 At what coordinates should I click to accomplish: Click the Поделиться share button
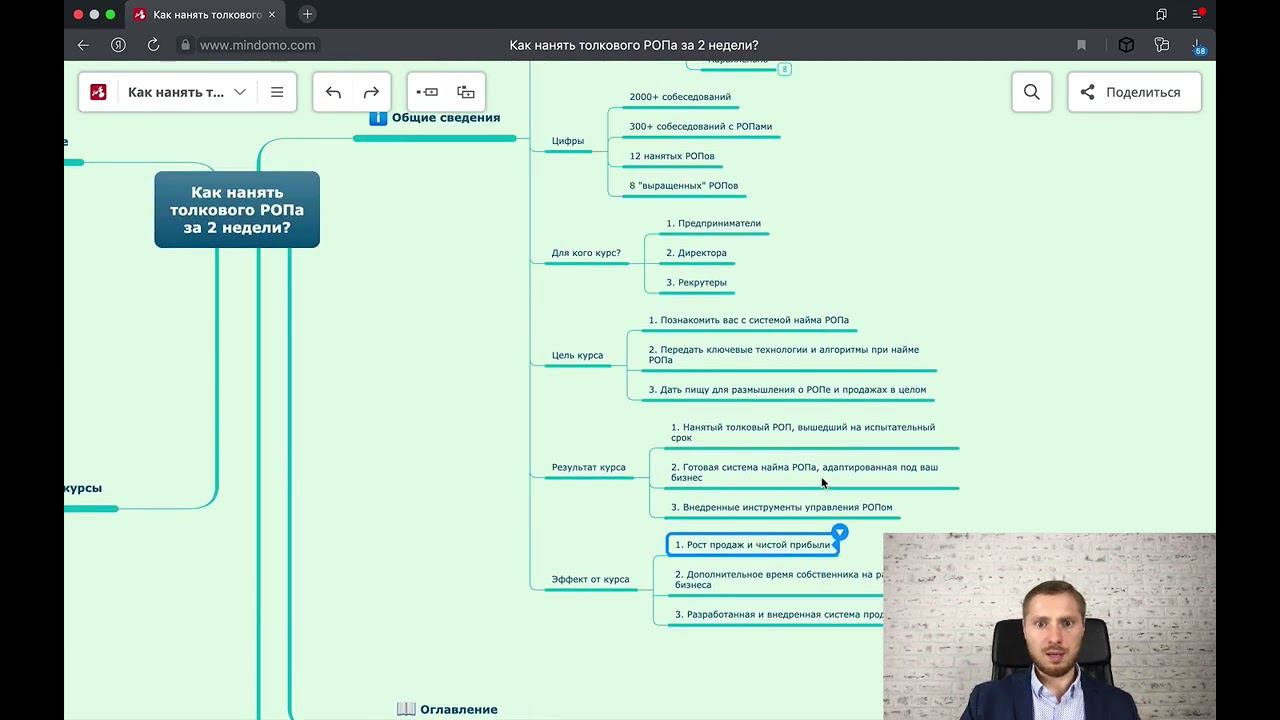[1134, 92]
